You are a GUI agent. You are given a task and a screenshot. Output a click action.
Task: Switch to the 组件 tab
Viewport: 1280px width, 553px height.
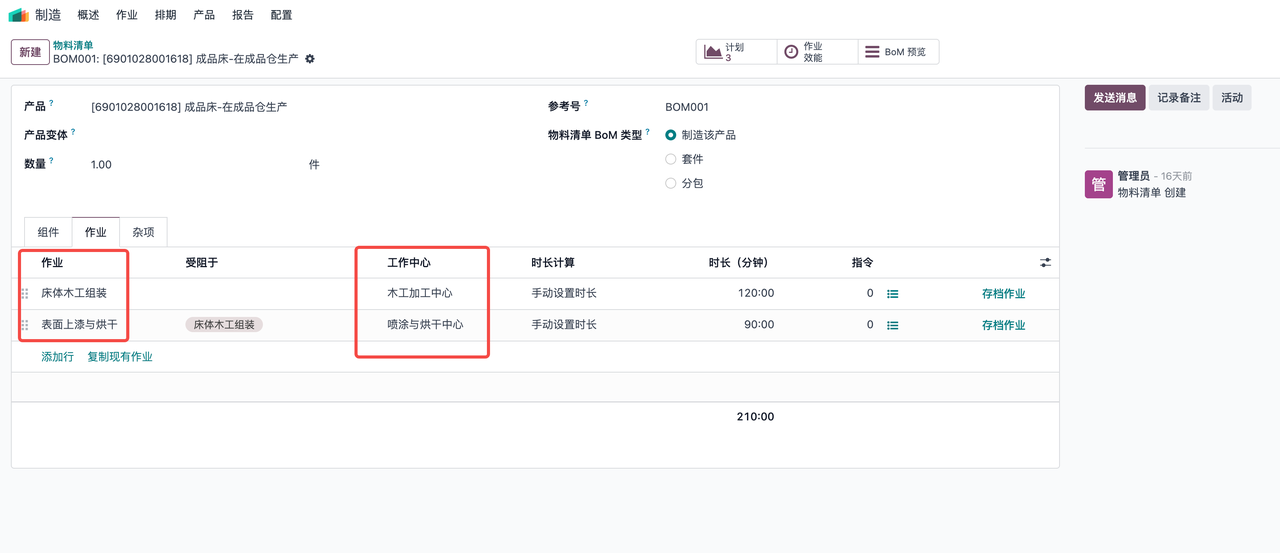click(x=48, y=232)
